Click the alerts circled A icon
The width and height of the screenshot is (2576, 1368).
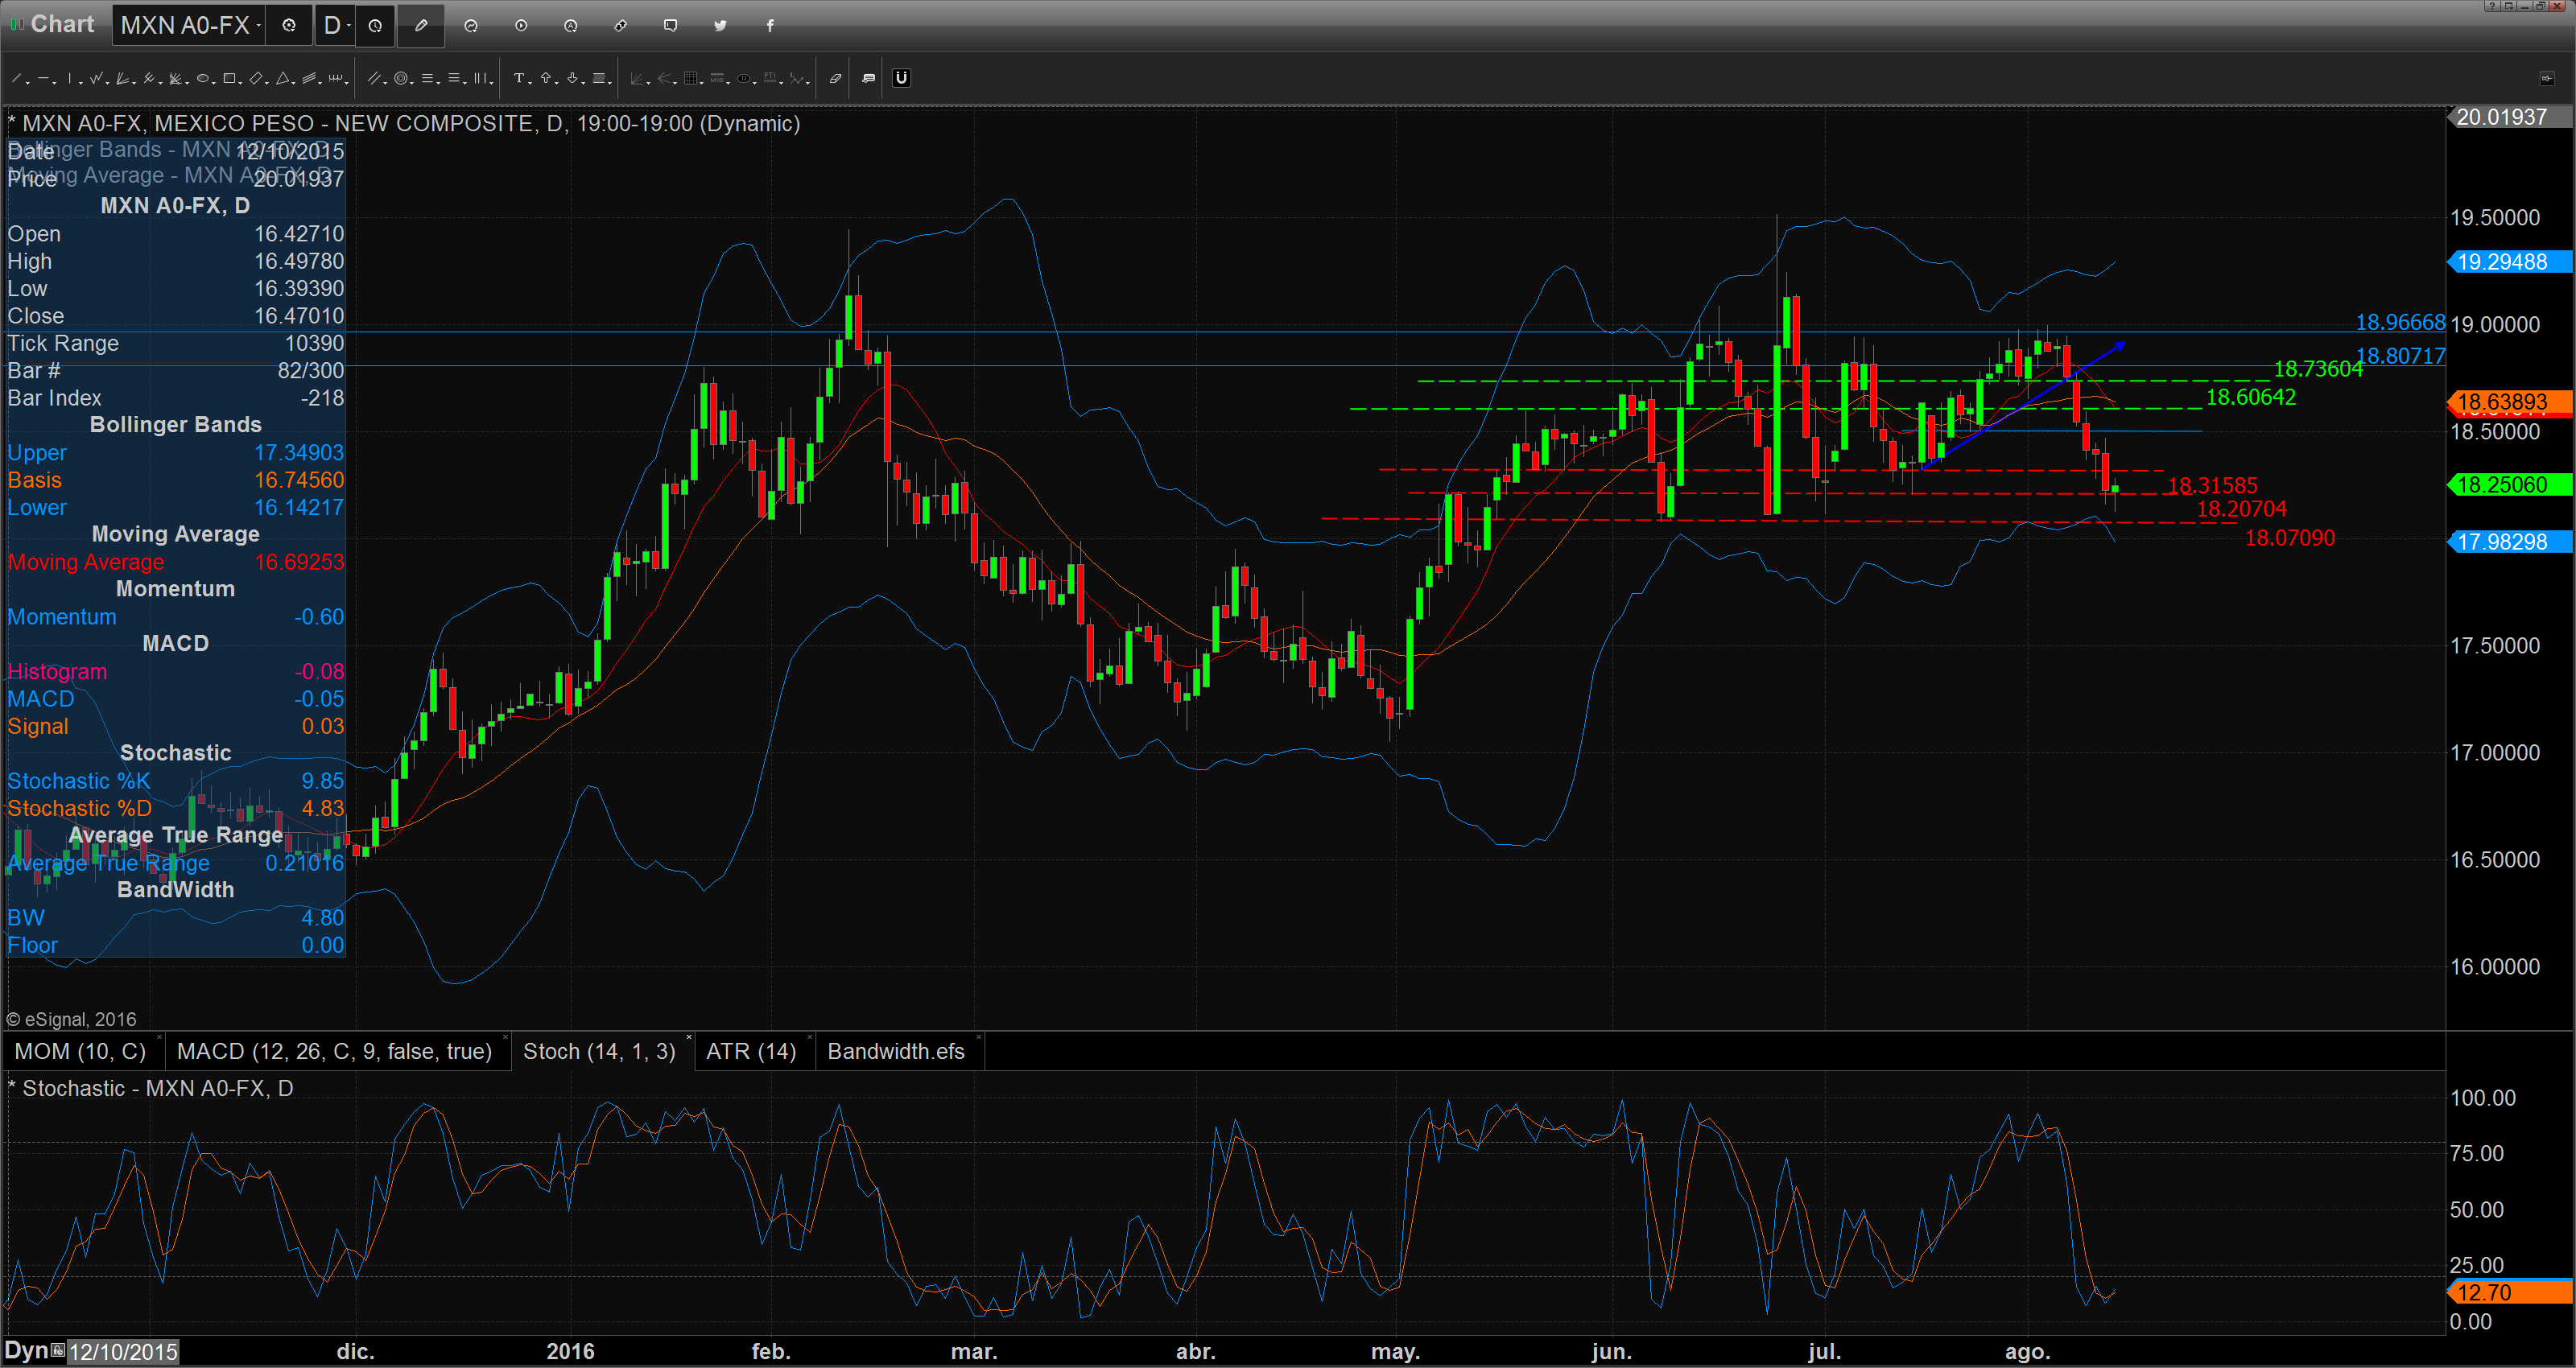click(x=571, y=25)
